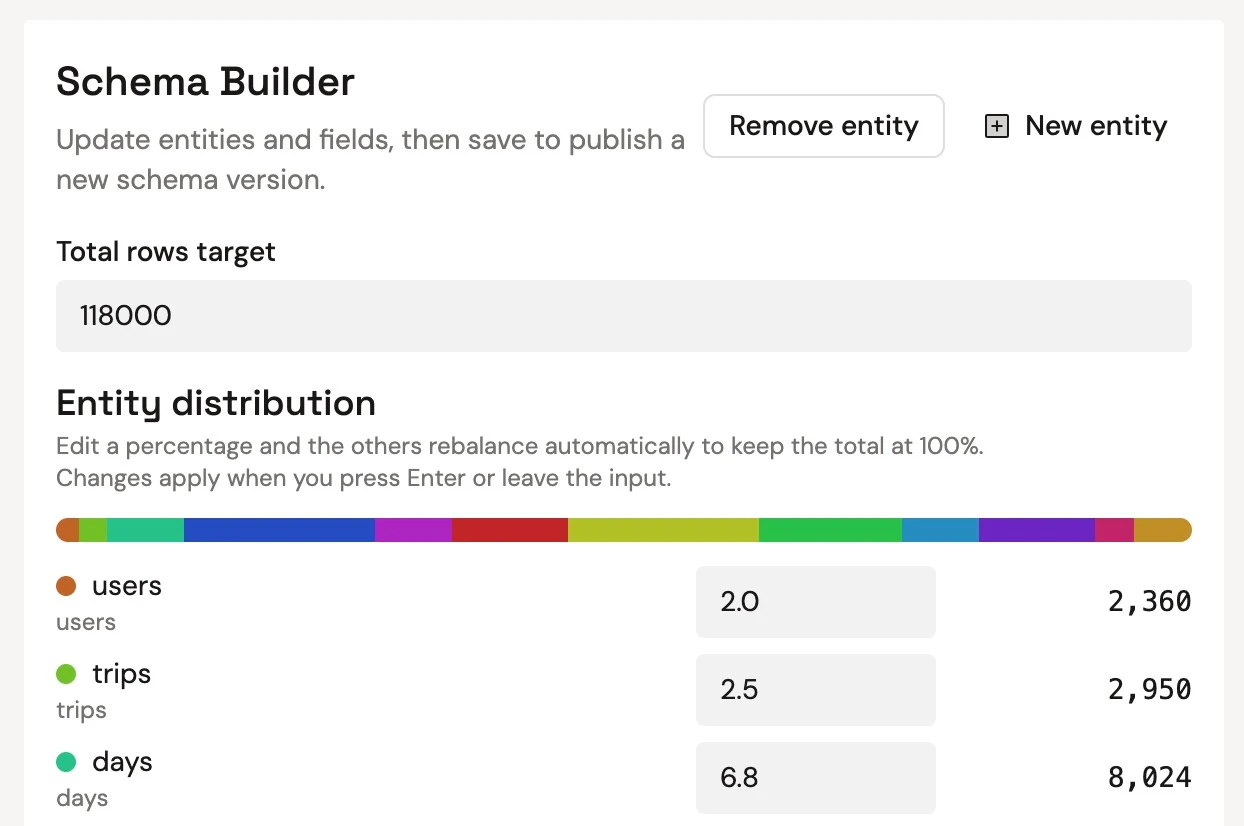This screenshot has height=826, width=1244.
Task: Click the trips percentage input
Action: 815,690
